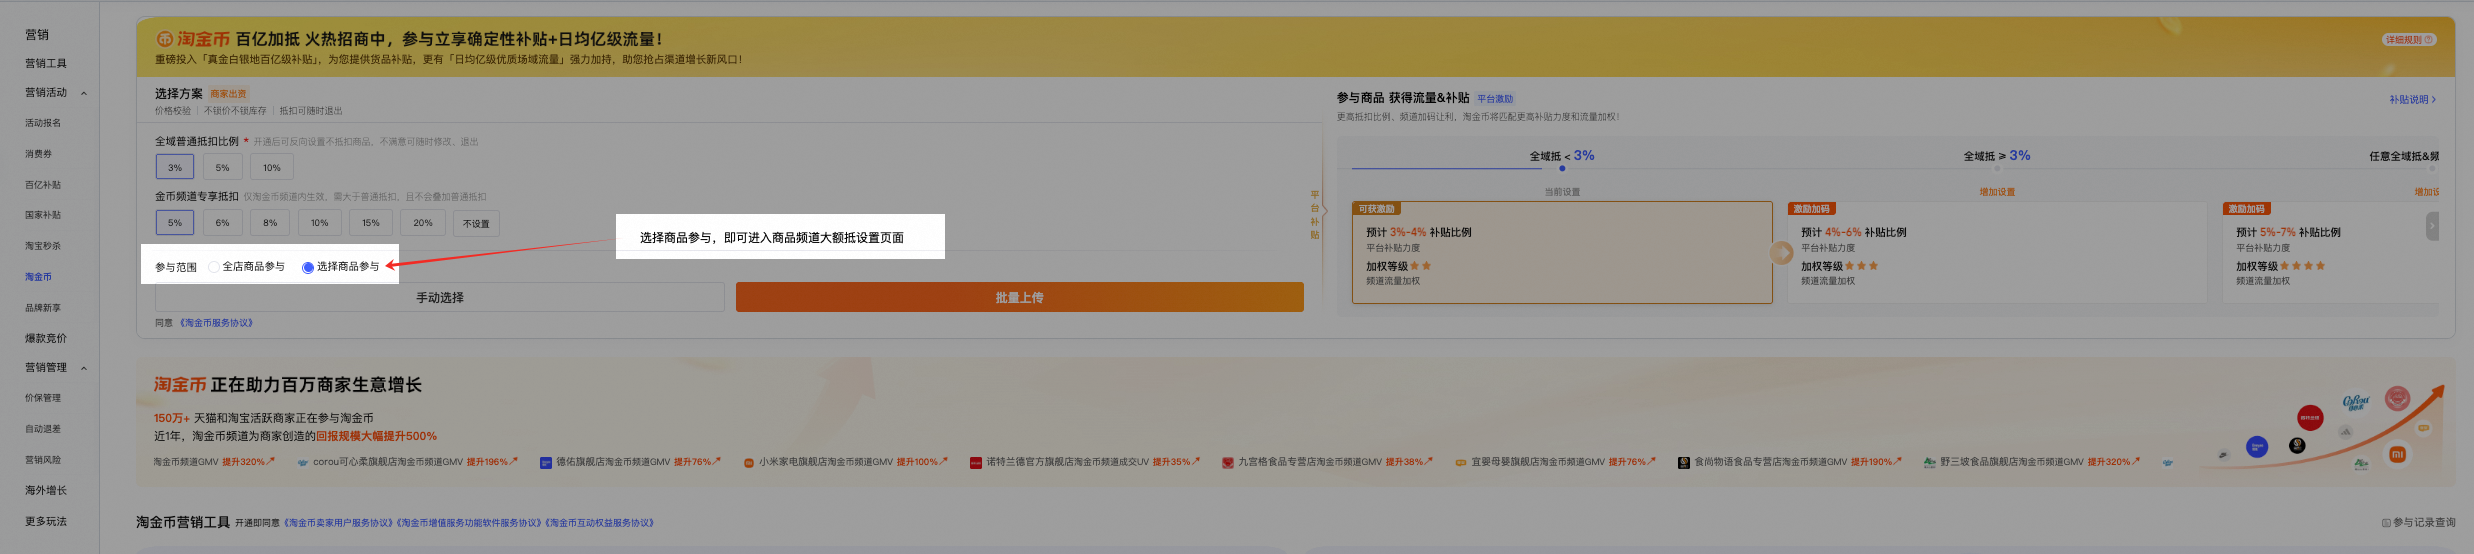The height and width of the screenshot is (554, 2474).
Task: Click the orange arrow circle between incentive cards
Action: pos(1781,253)
